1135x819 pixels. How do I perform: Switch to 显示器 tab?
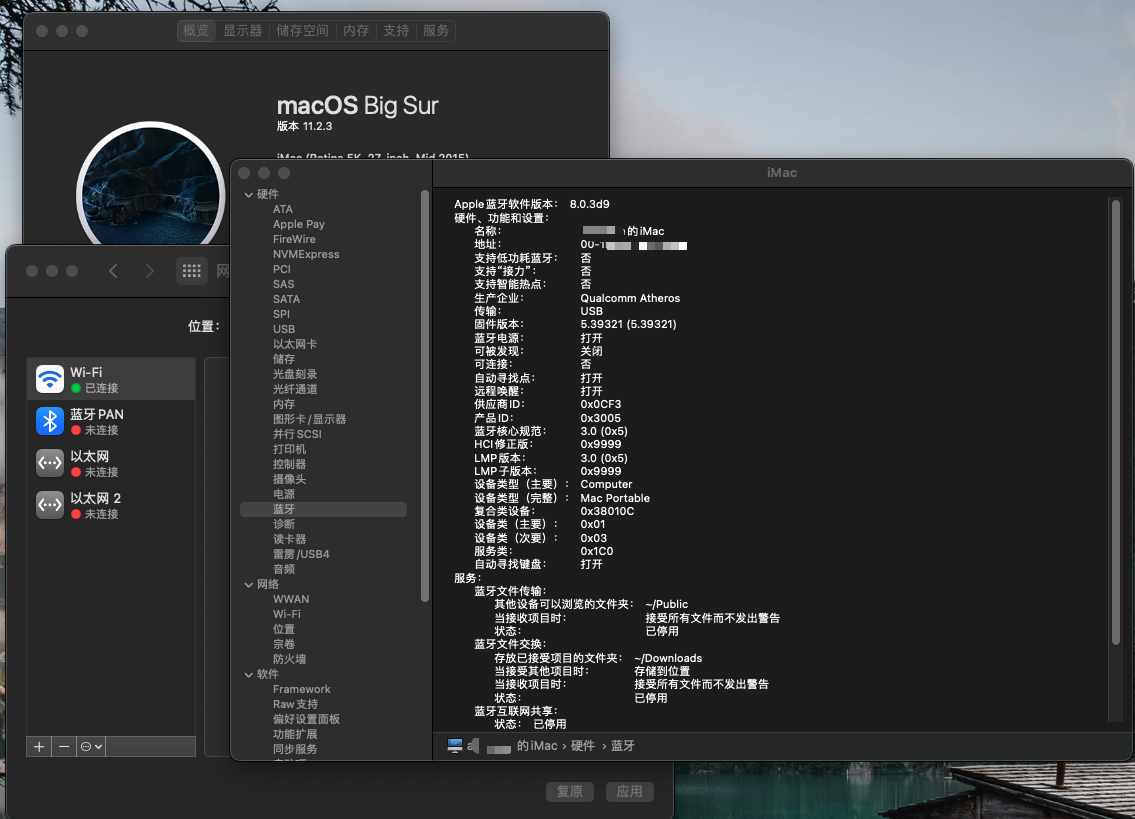point(242,30)
